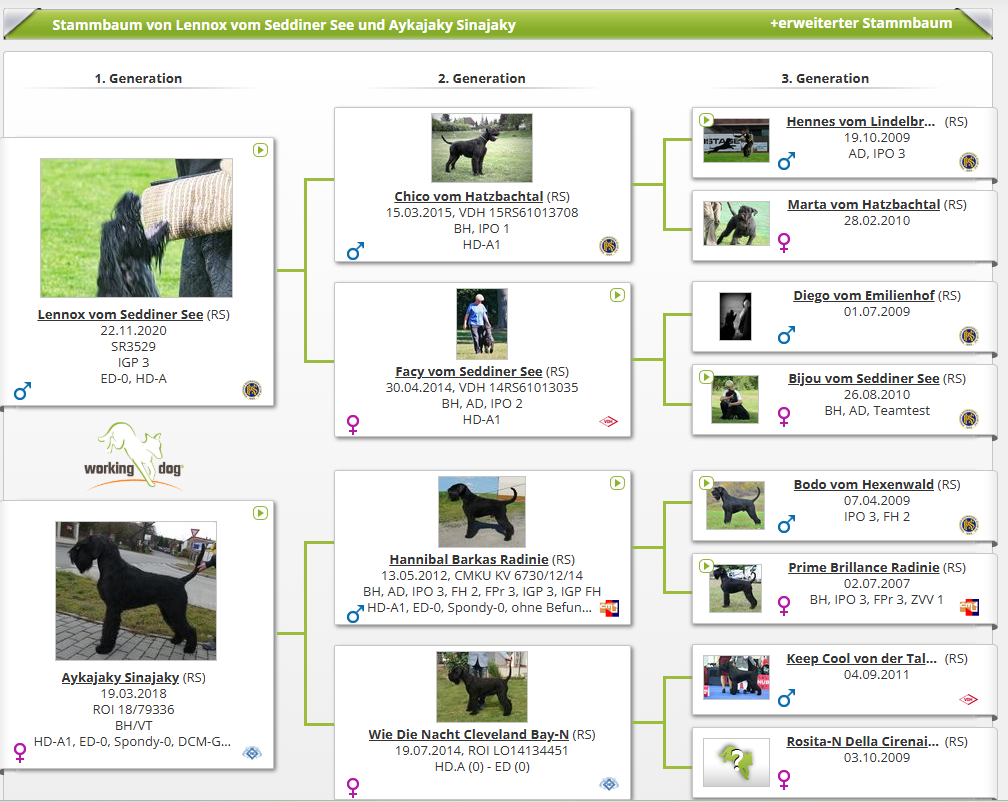Click flag icon on Prime Brillance Radinie card
This screenshot has height=802, width=1008.
(x=969, y=607)
